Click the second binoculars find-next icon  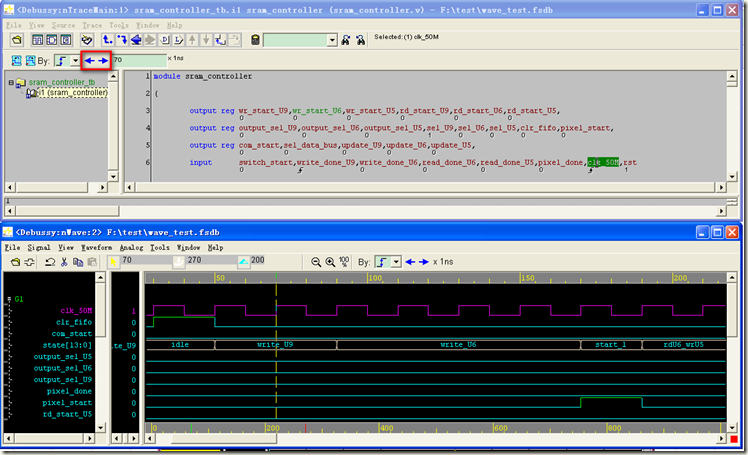pos(361,40)
